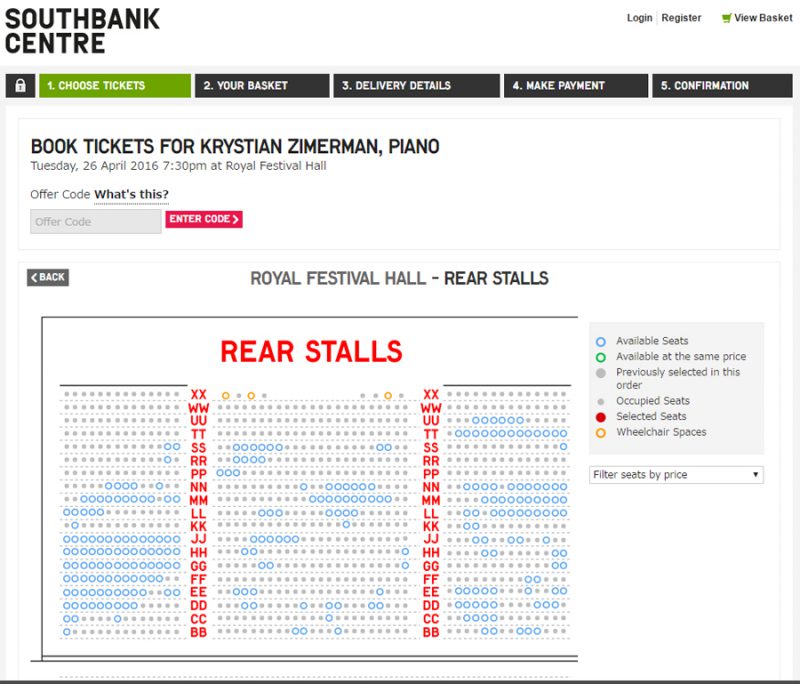Click the Make Payment step tab

point(576,85)
